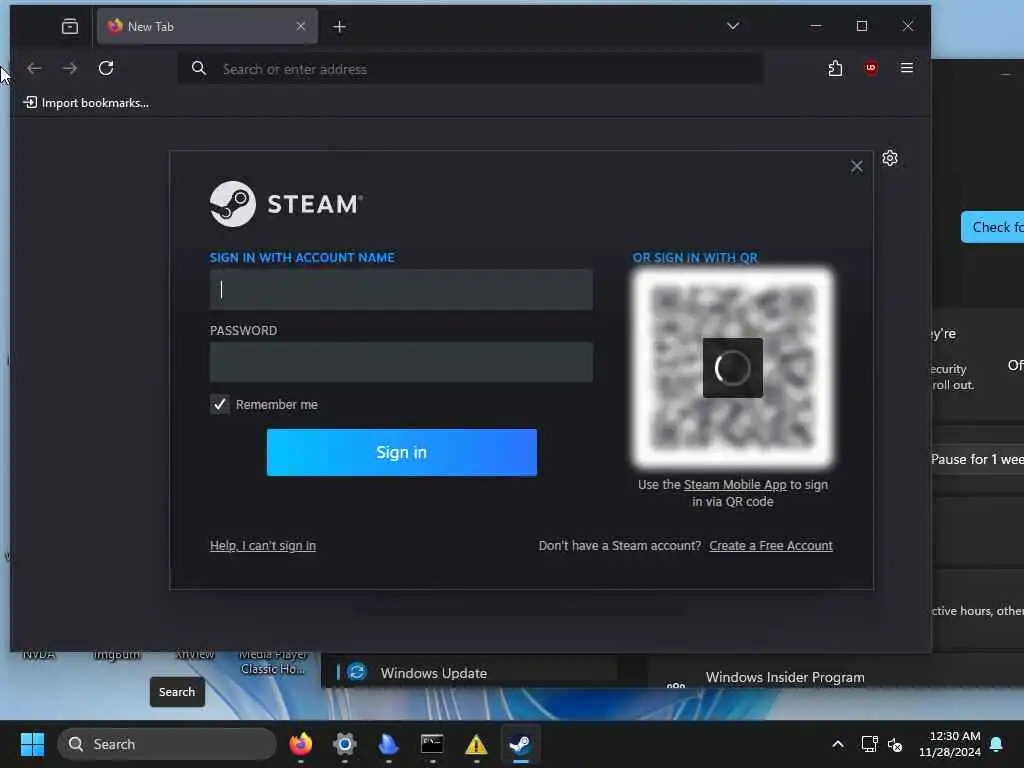Open the Firefox hamburger menu

(906, 68)
